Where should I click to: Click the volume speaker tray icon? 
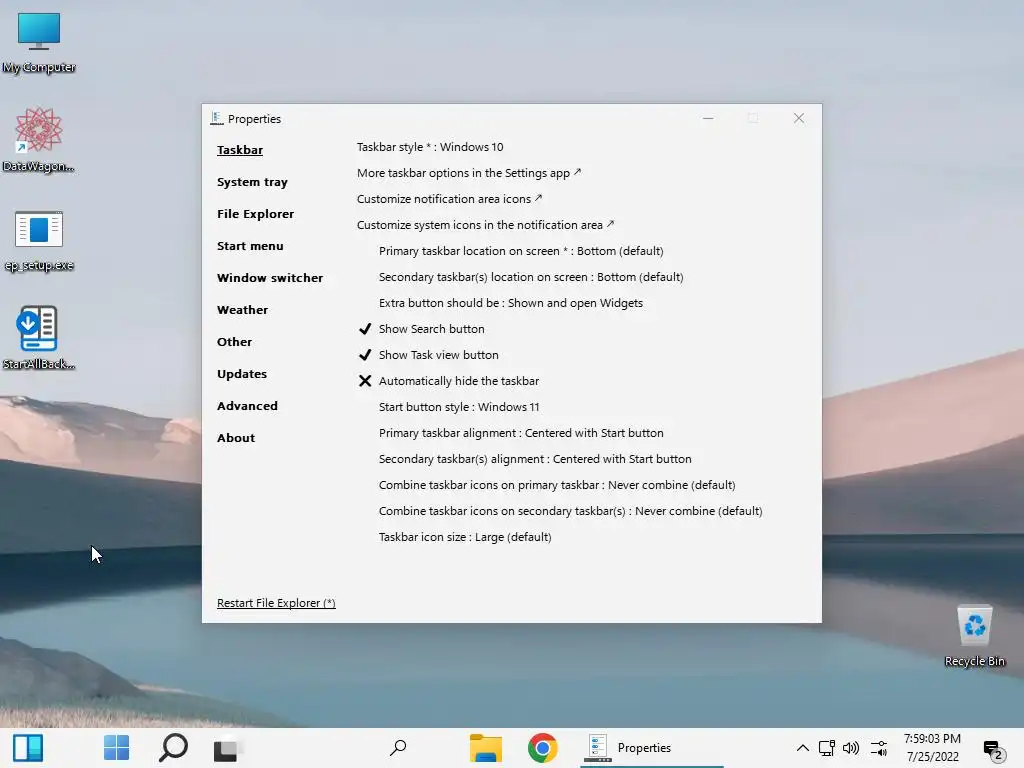click(x=851, y=748)
